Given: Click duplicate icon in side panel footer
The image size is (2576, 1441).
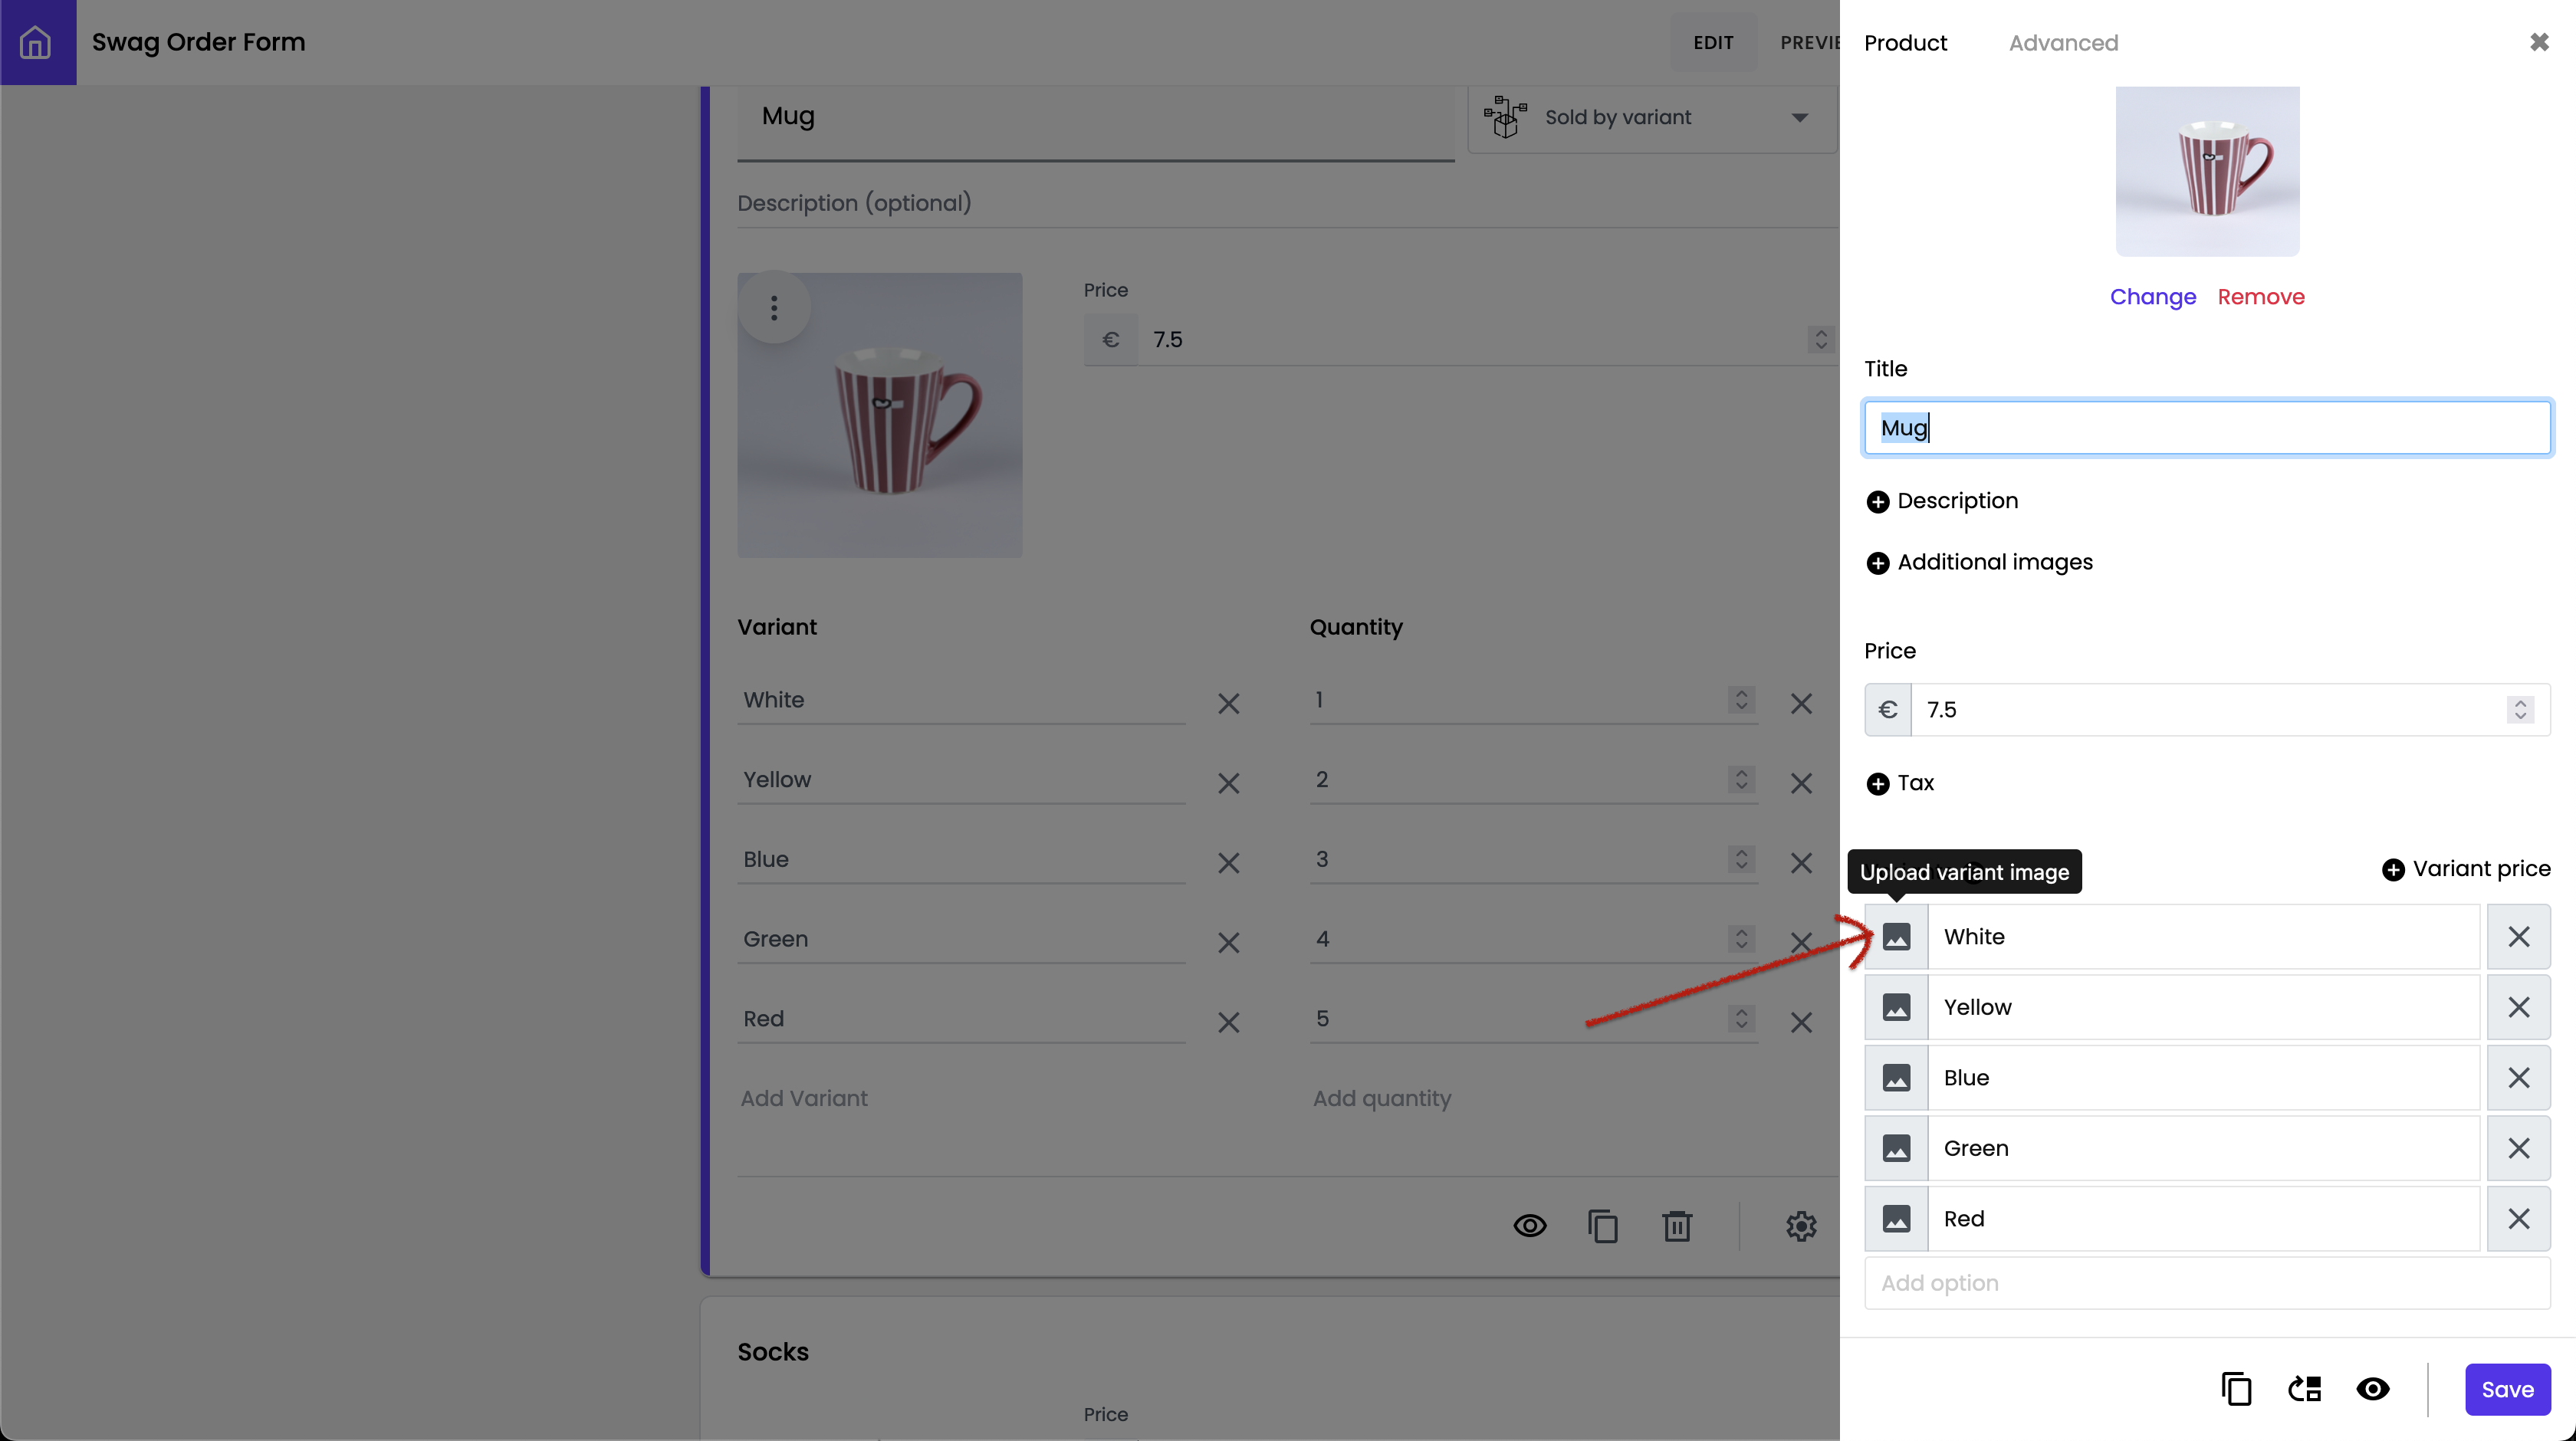Looking at the screenshot, I should (2236, 1389).
